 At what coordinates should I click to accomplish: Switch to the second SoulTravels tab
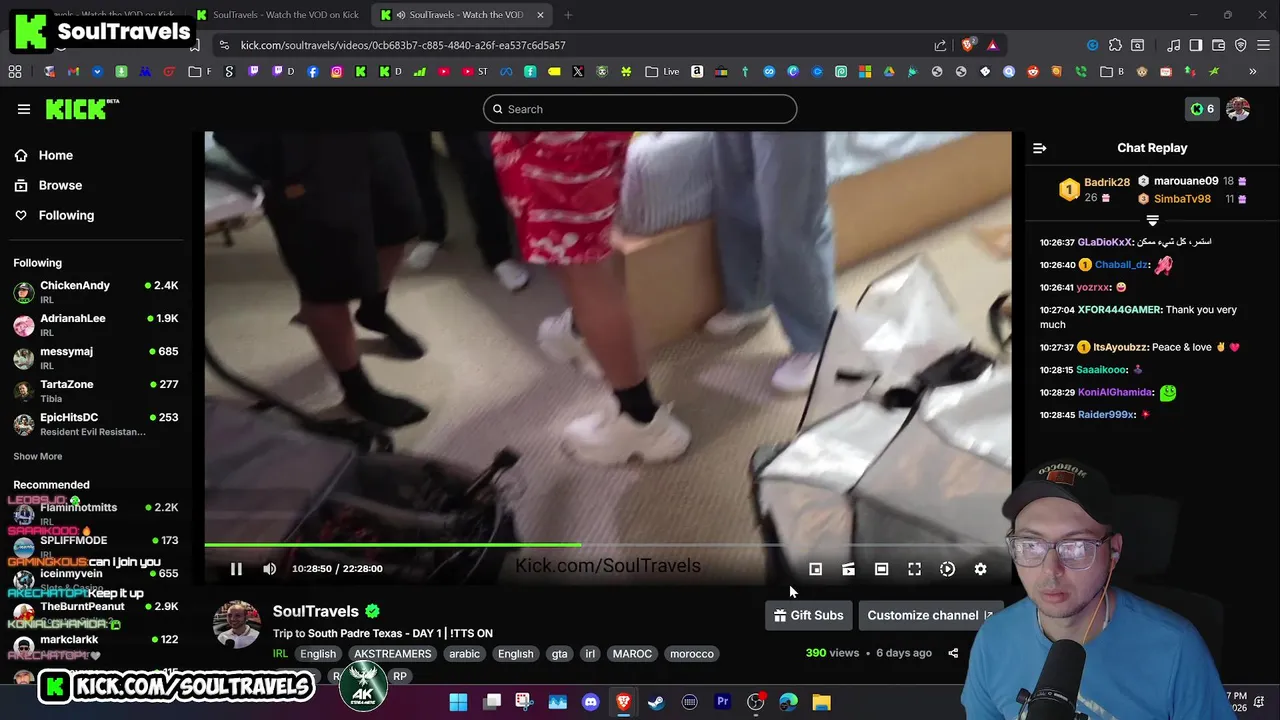click(x=277, y=15)
